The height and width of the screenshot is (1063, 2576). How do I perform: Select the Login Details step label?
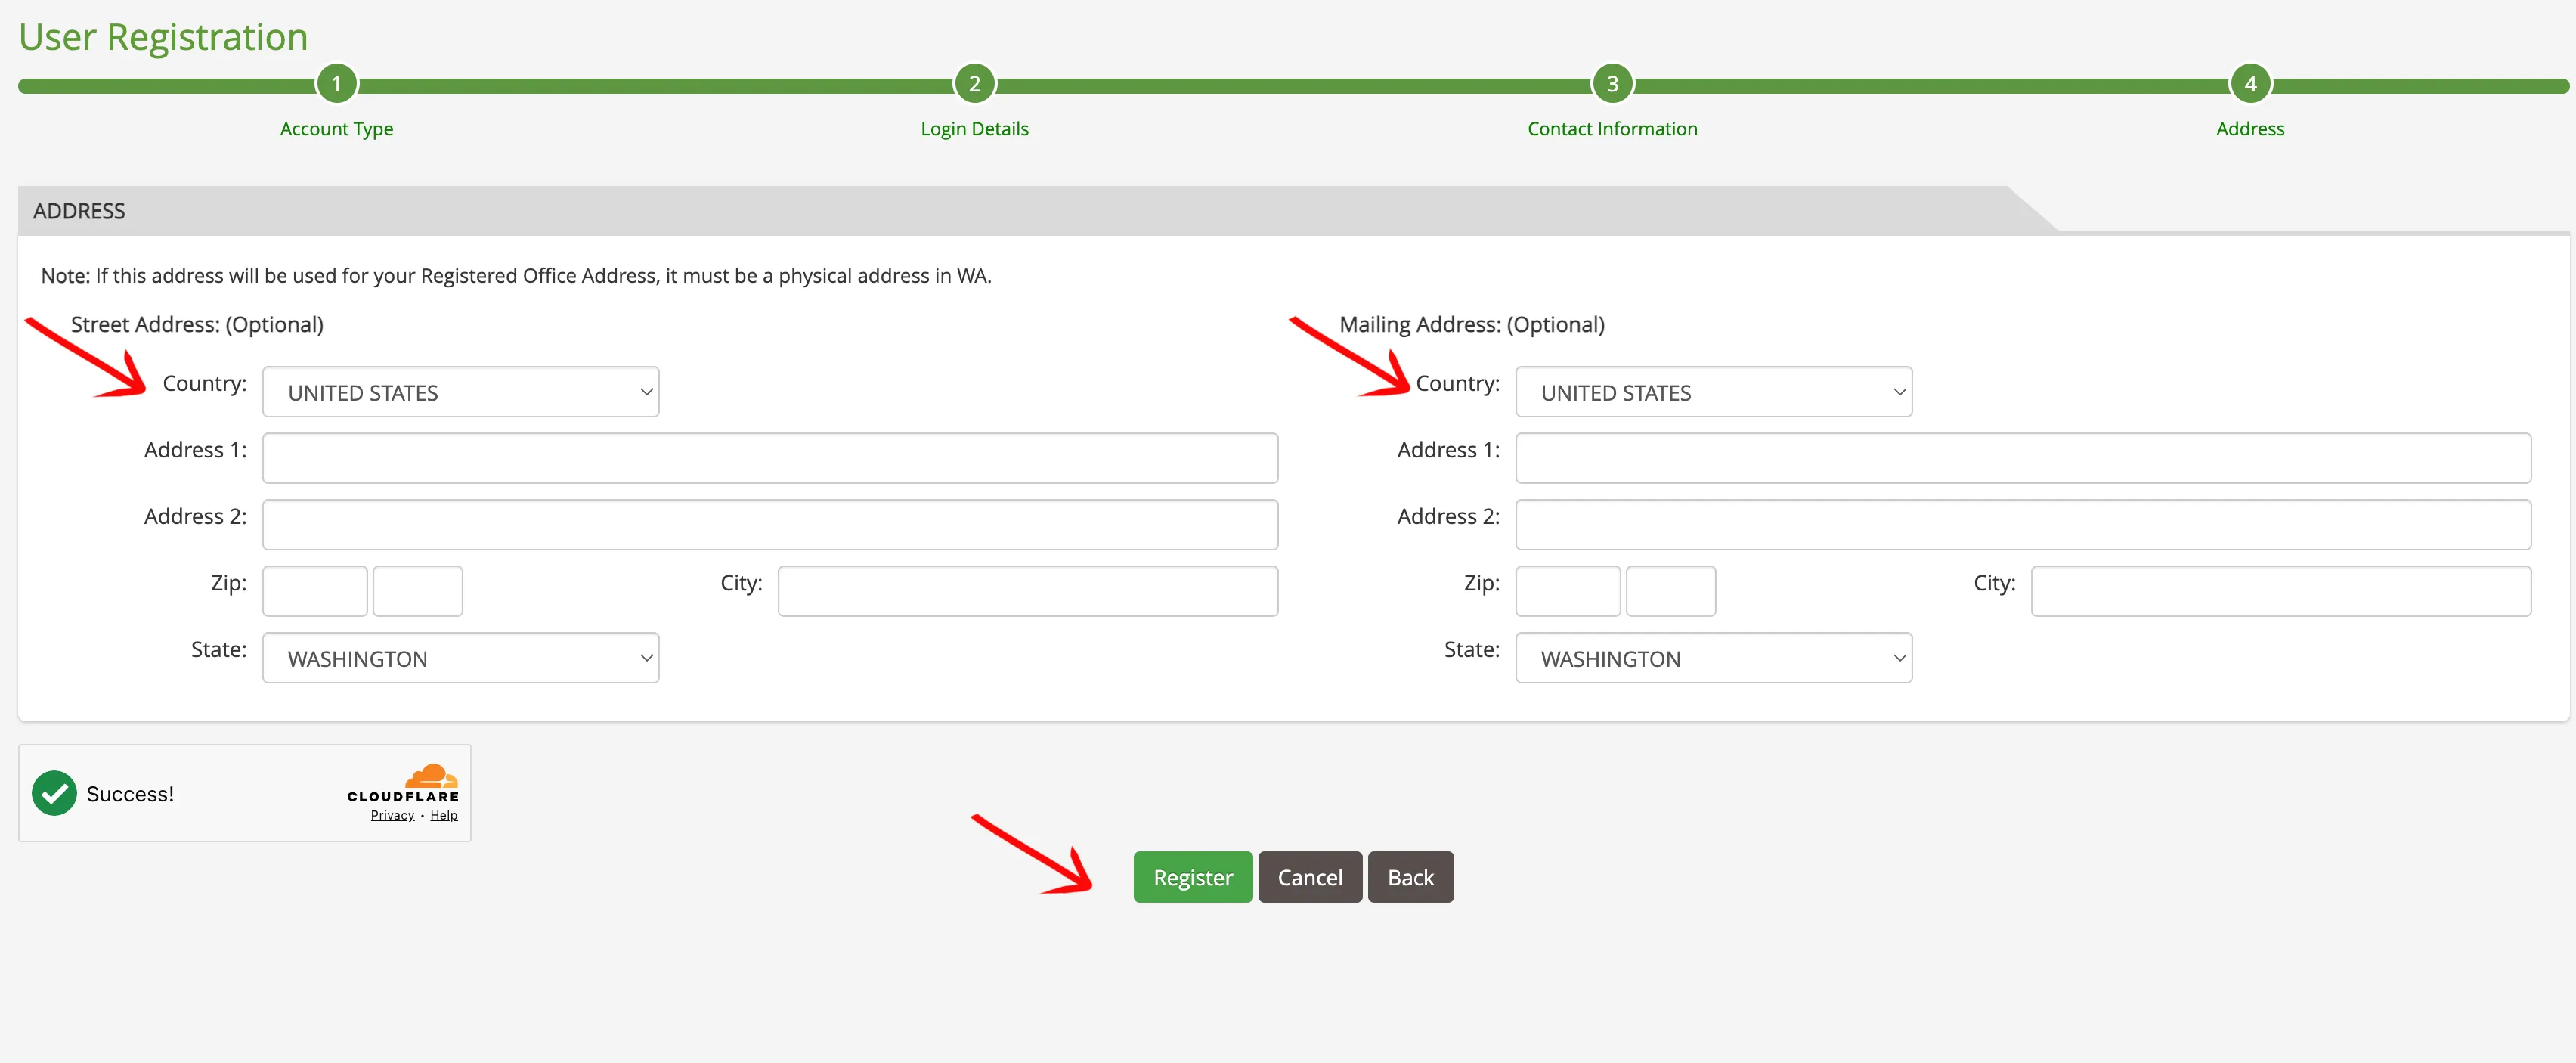(974, 129)
